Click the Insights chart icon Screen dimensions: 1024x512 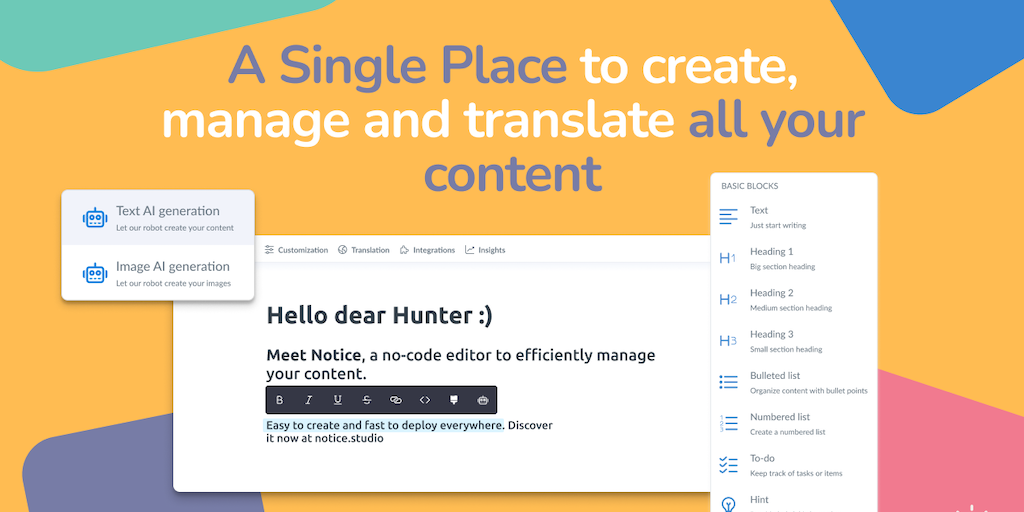click(470, 249)
